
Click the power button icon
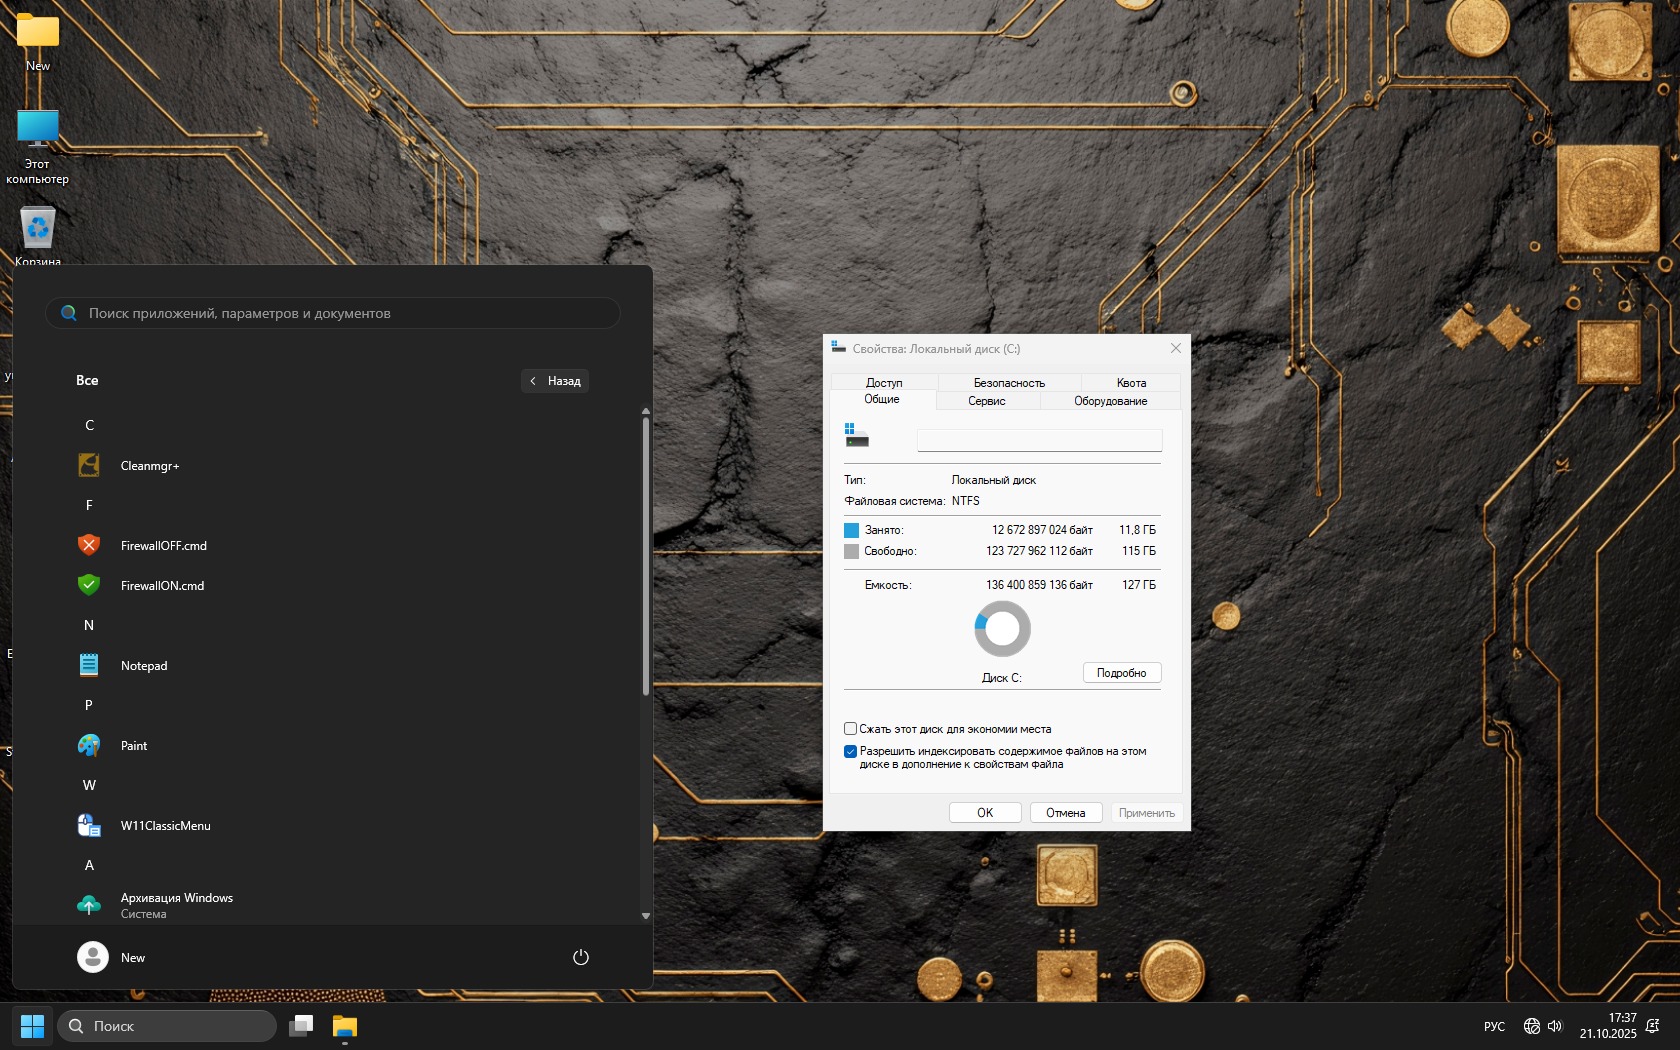tap(580, 957)
